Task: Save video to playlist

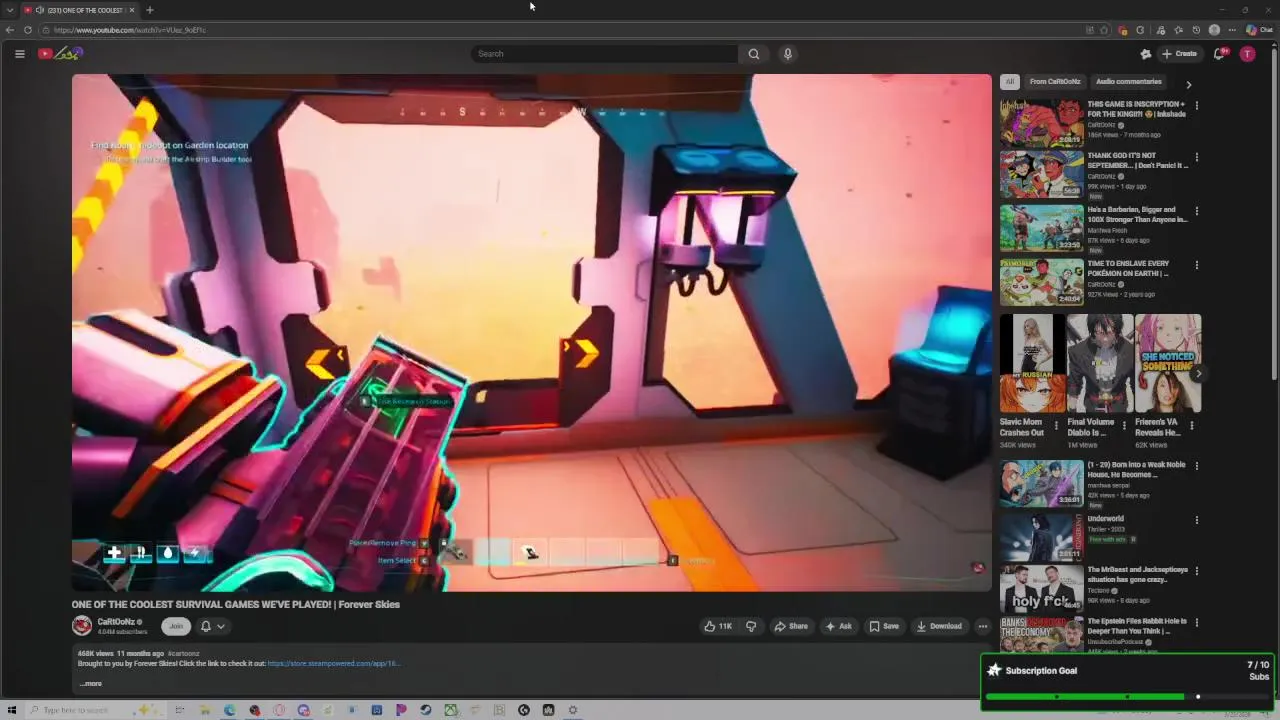Action: coord(884,626)
